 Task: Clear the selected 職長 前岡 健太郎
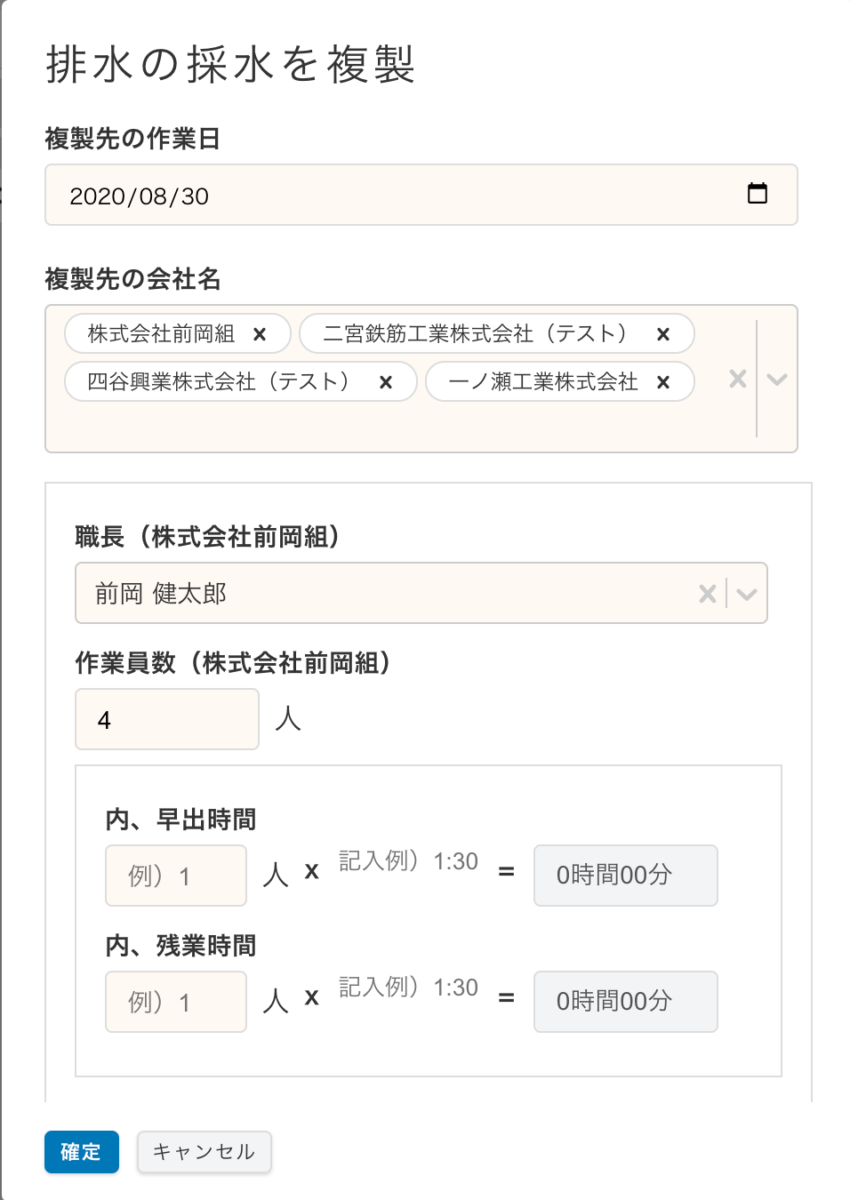click(x=707, y=594)
